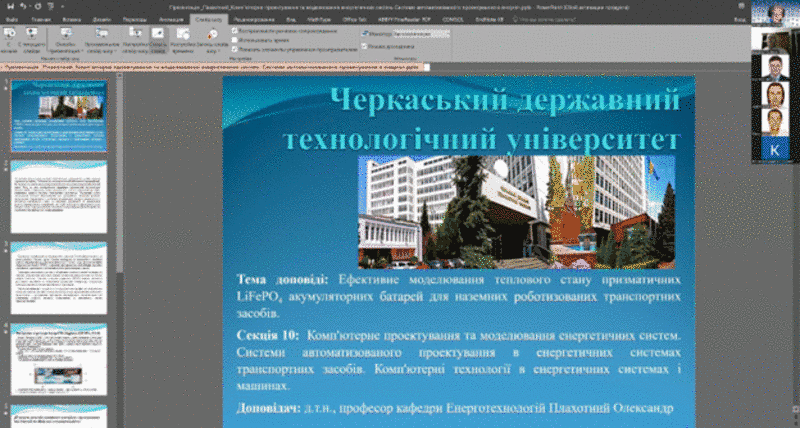Click the Save icon in quick access toolbar
Image resolution: width=800 pixels, height=428 pixels.
click(x=8, y=6)
